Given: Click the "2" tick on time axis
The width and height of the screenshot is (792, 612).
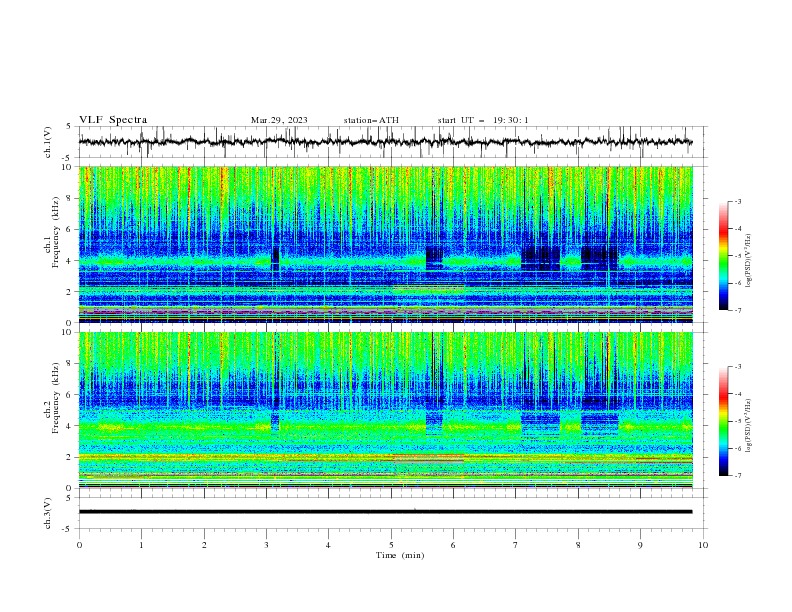Looking at the screenshot, I should click(204, 545).
